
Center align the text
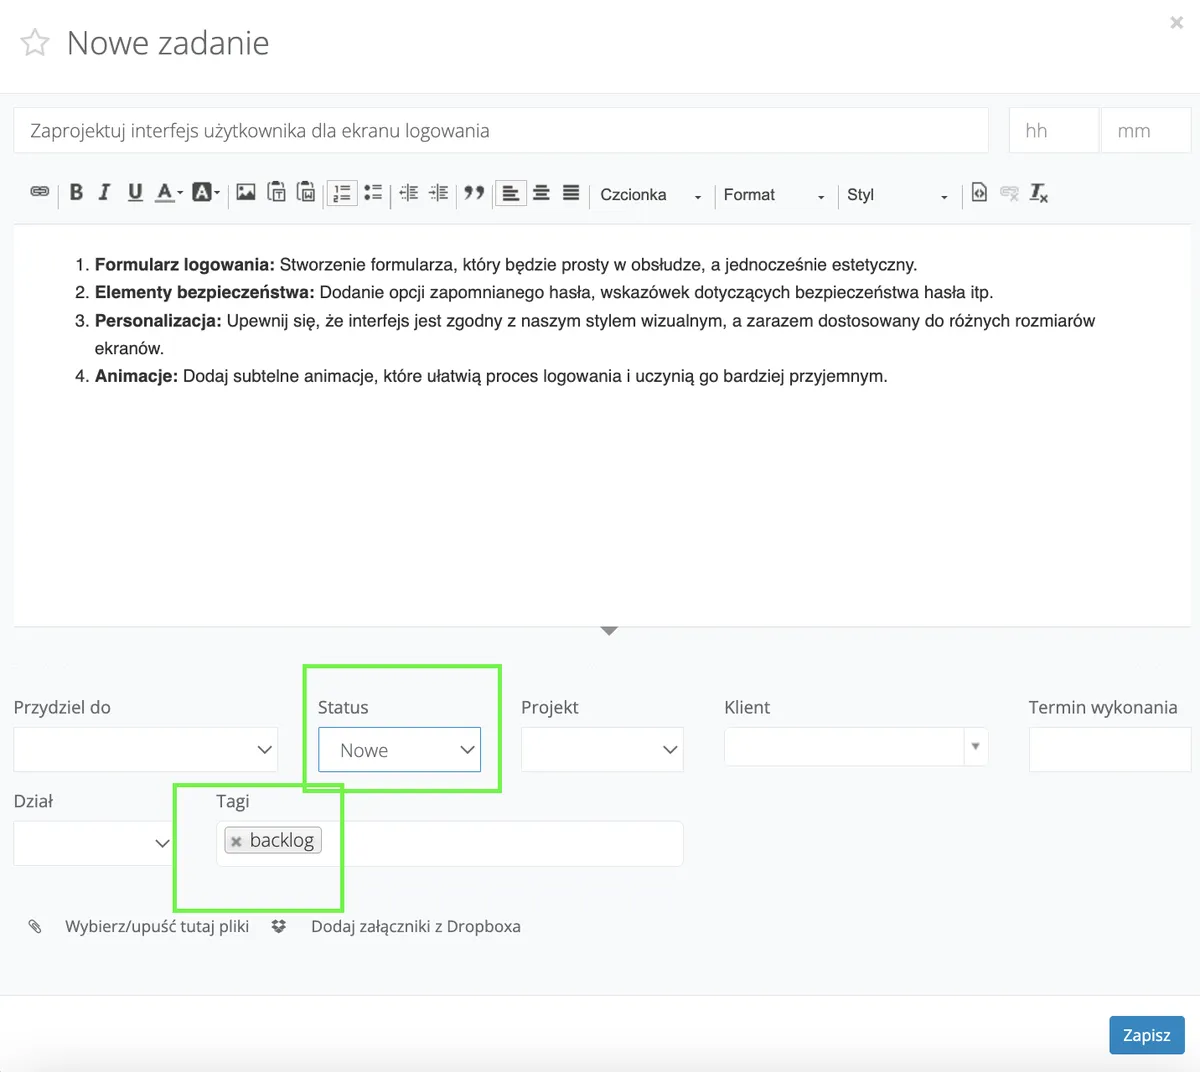(x=541, y=192)
